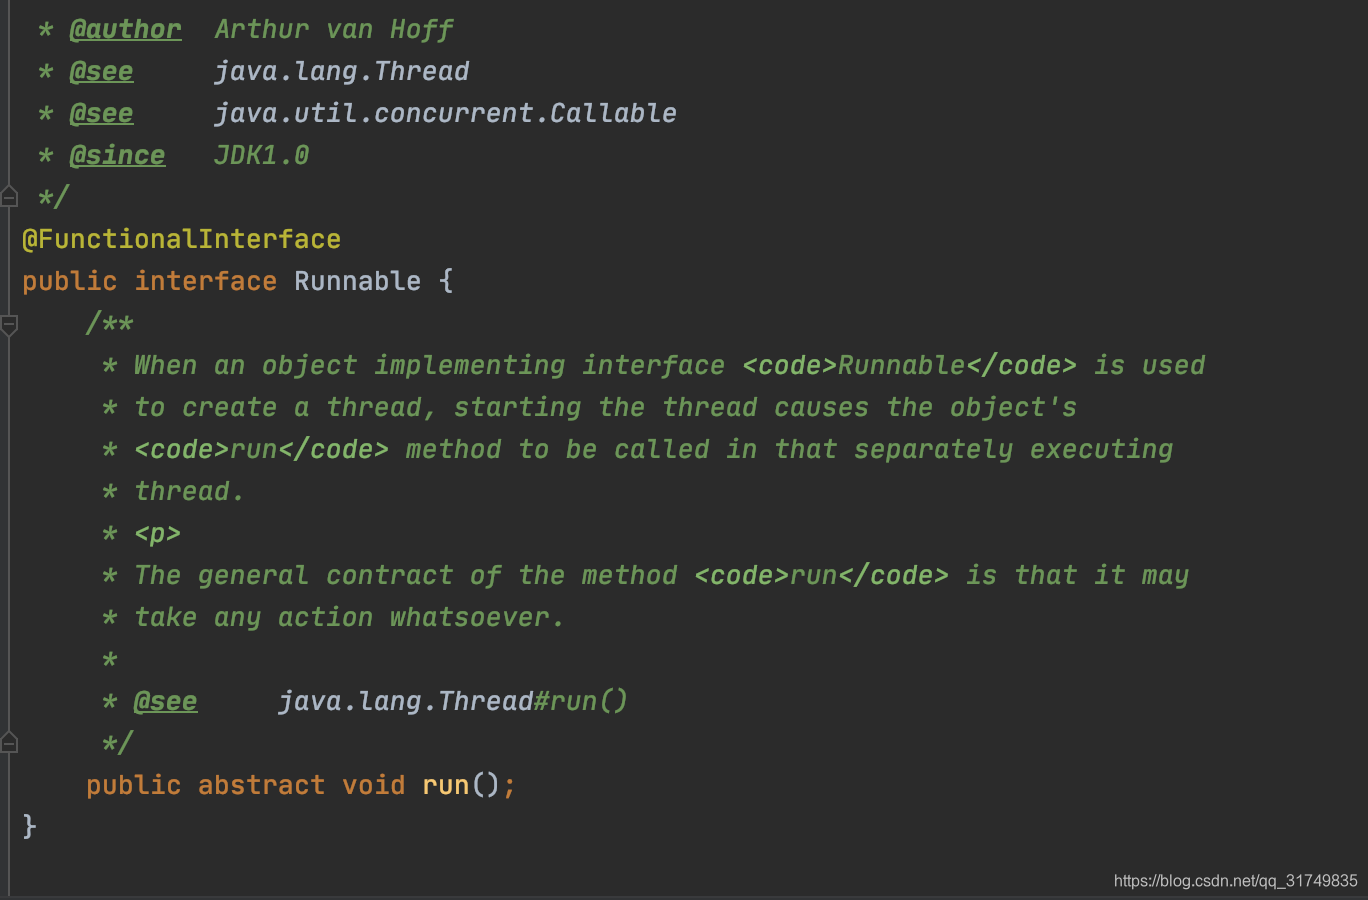Click the text JDK1.0
Image resolution: width=1368 pixels, height=900 pixels.
(x=261, y=156)
